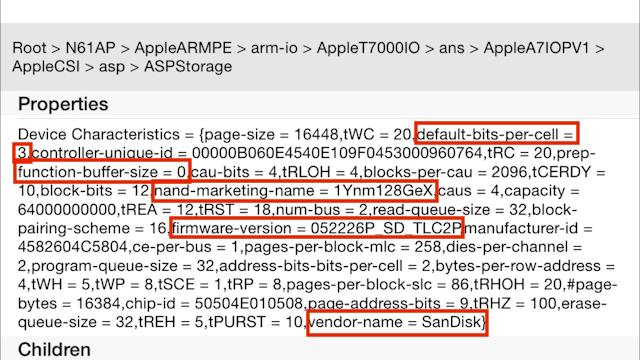
Task: Click the controller-unique-id value
Action: pyautogui.click(x=337, y=153)
